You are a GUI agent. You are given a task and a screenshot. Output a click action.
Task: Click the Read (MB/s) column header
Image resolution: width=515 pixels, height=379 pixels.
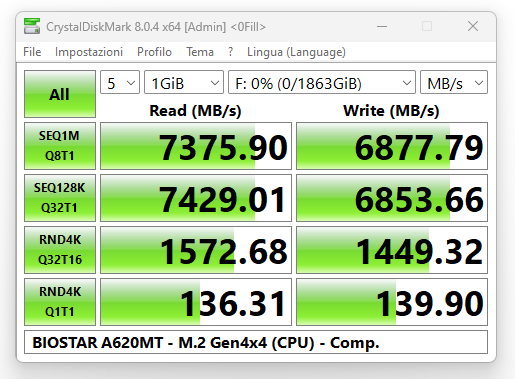(x=195, y=111)
